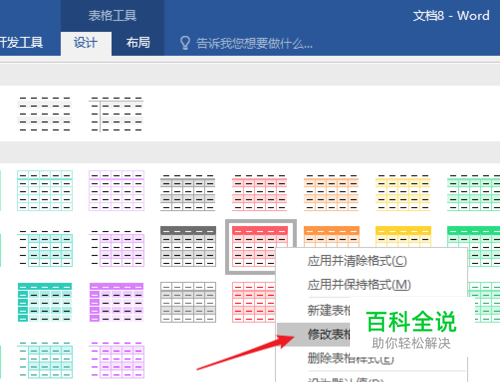Apply red banded table style, first row
Screen dimensions: 500x382
coord(260,192)
